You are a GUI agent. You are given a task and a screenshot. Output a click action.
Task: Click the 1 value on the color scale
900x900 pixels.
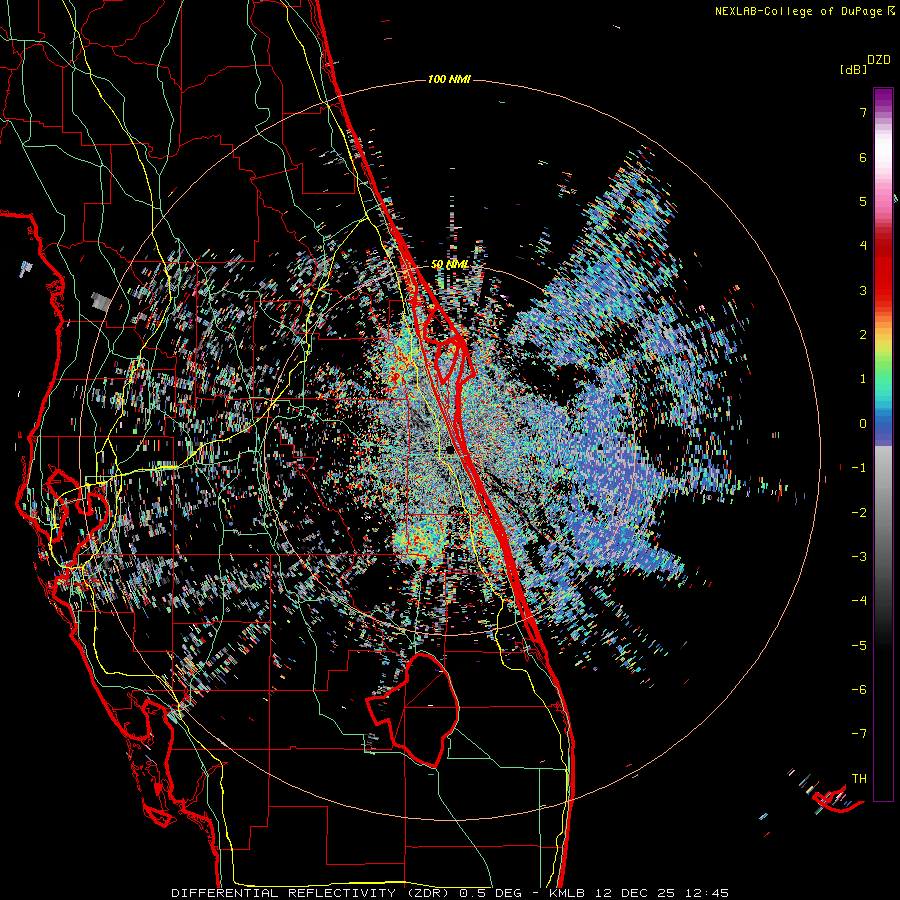tap(863, 379)
